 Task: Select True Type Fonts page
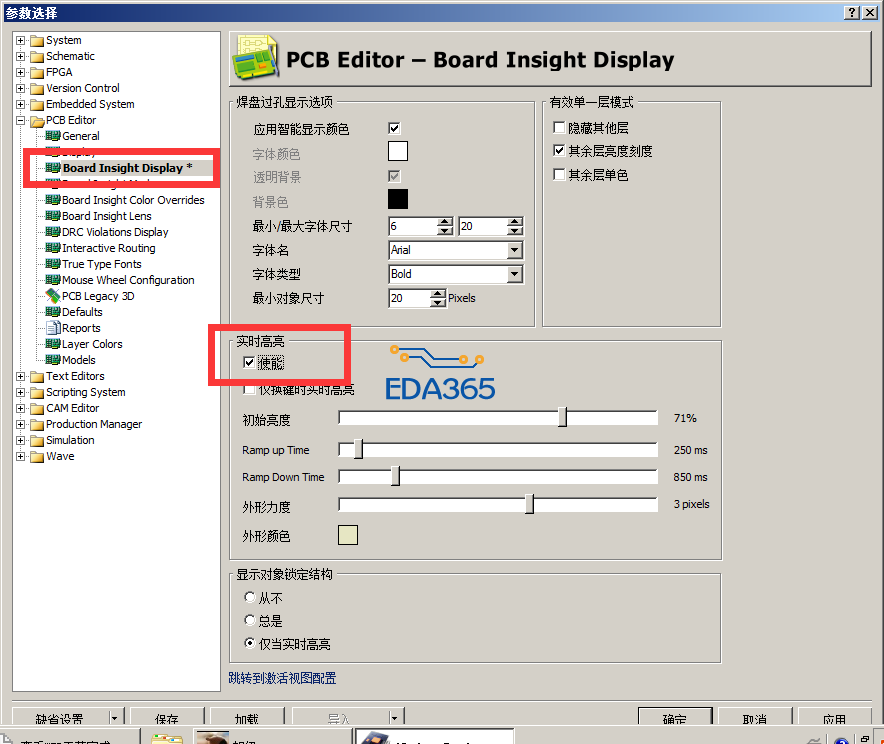pos(101,264)
